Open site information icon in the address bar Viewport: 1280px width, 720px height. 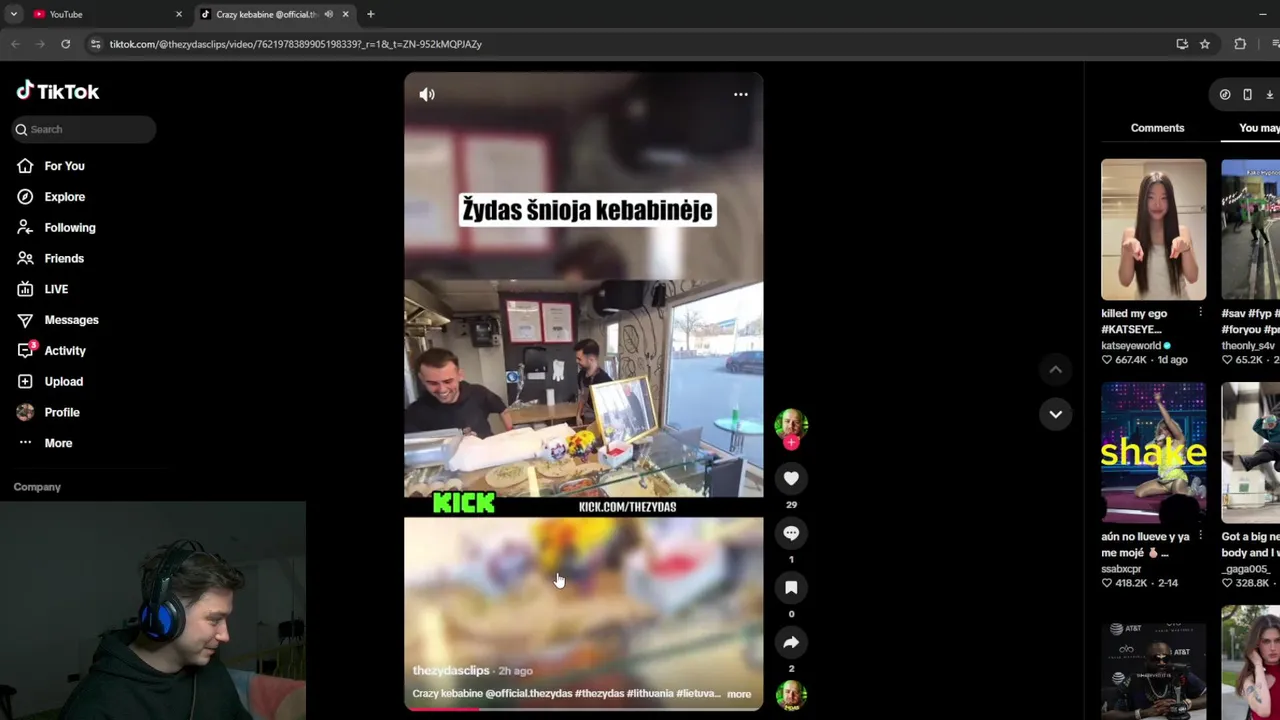(x=95, y=44)
